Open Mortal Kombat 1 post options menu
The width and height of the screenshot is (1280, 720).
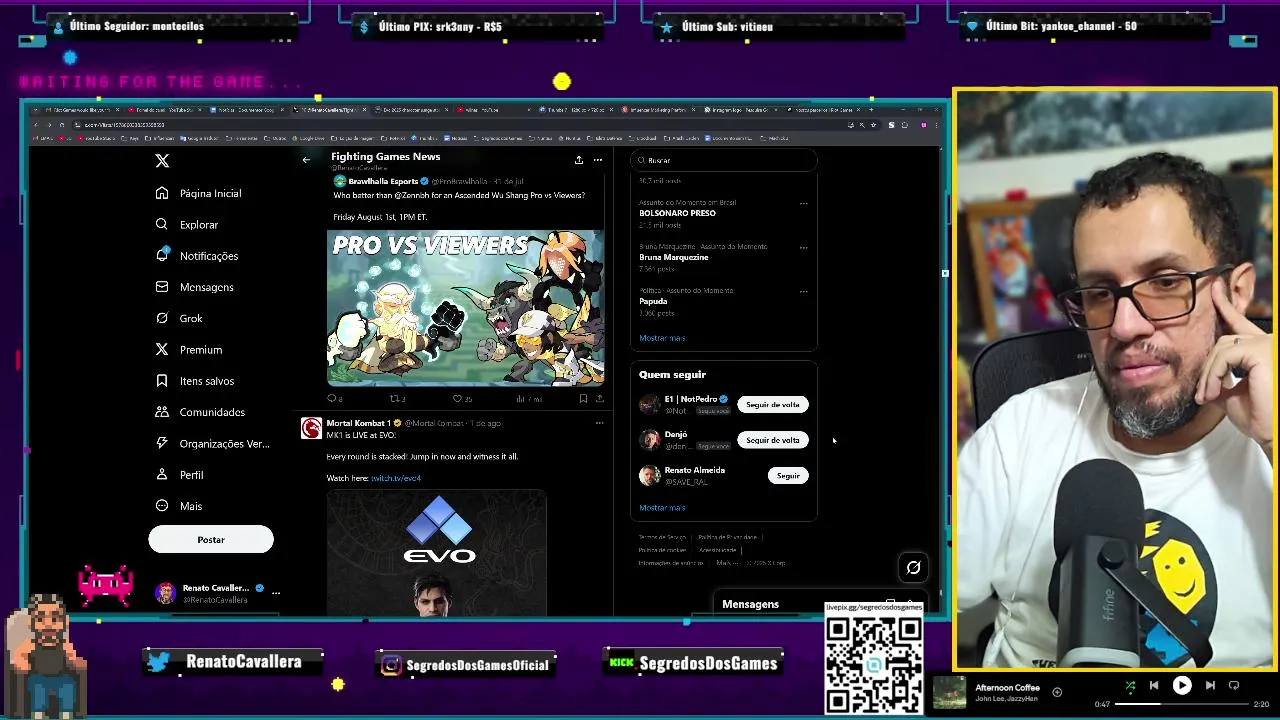599,423
